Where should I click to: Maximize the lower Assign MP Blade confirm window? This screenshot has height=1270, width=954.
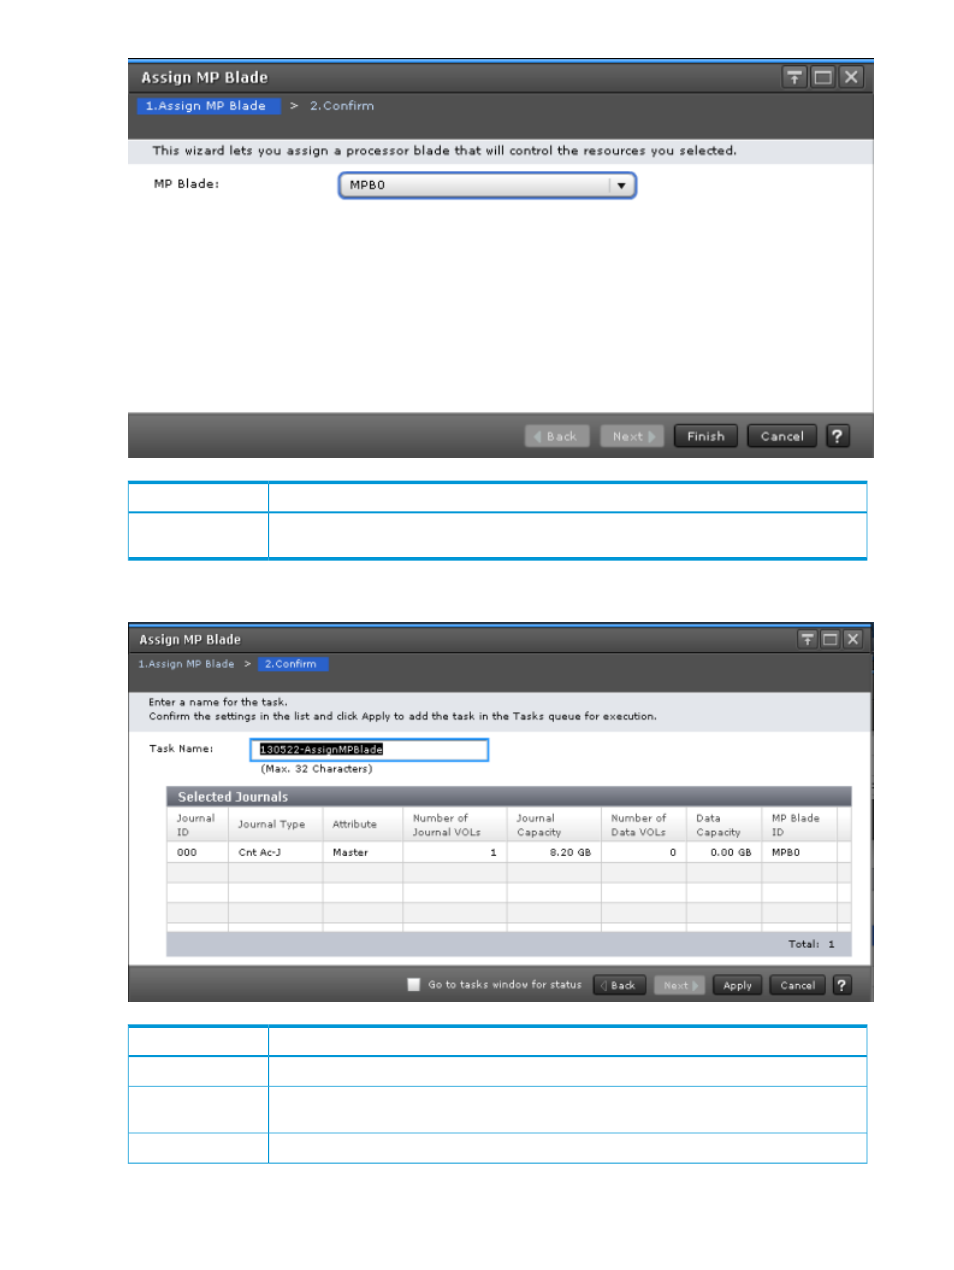click(830, 639)
